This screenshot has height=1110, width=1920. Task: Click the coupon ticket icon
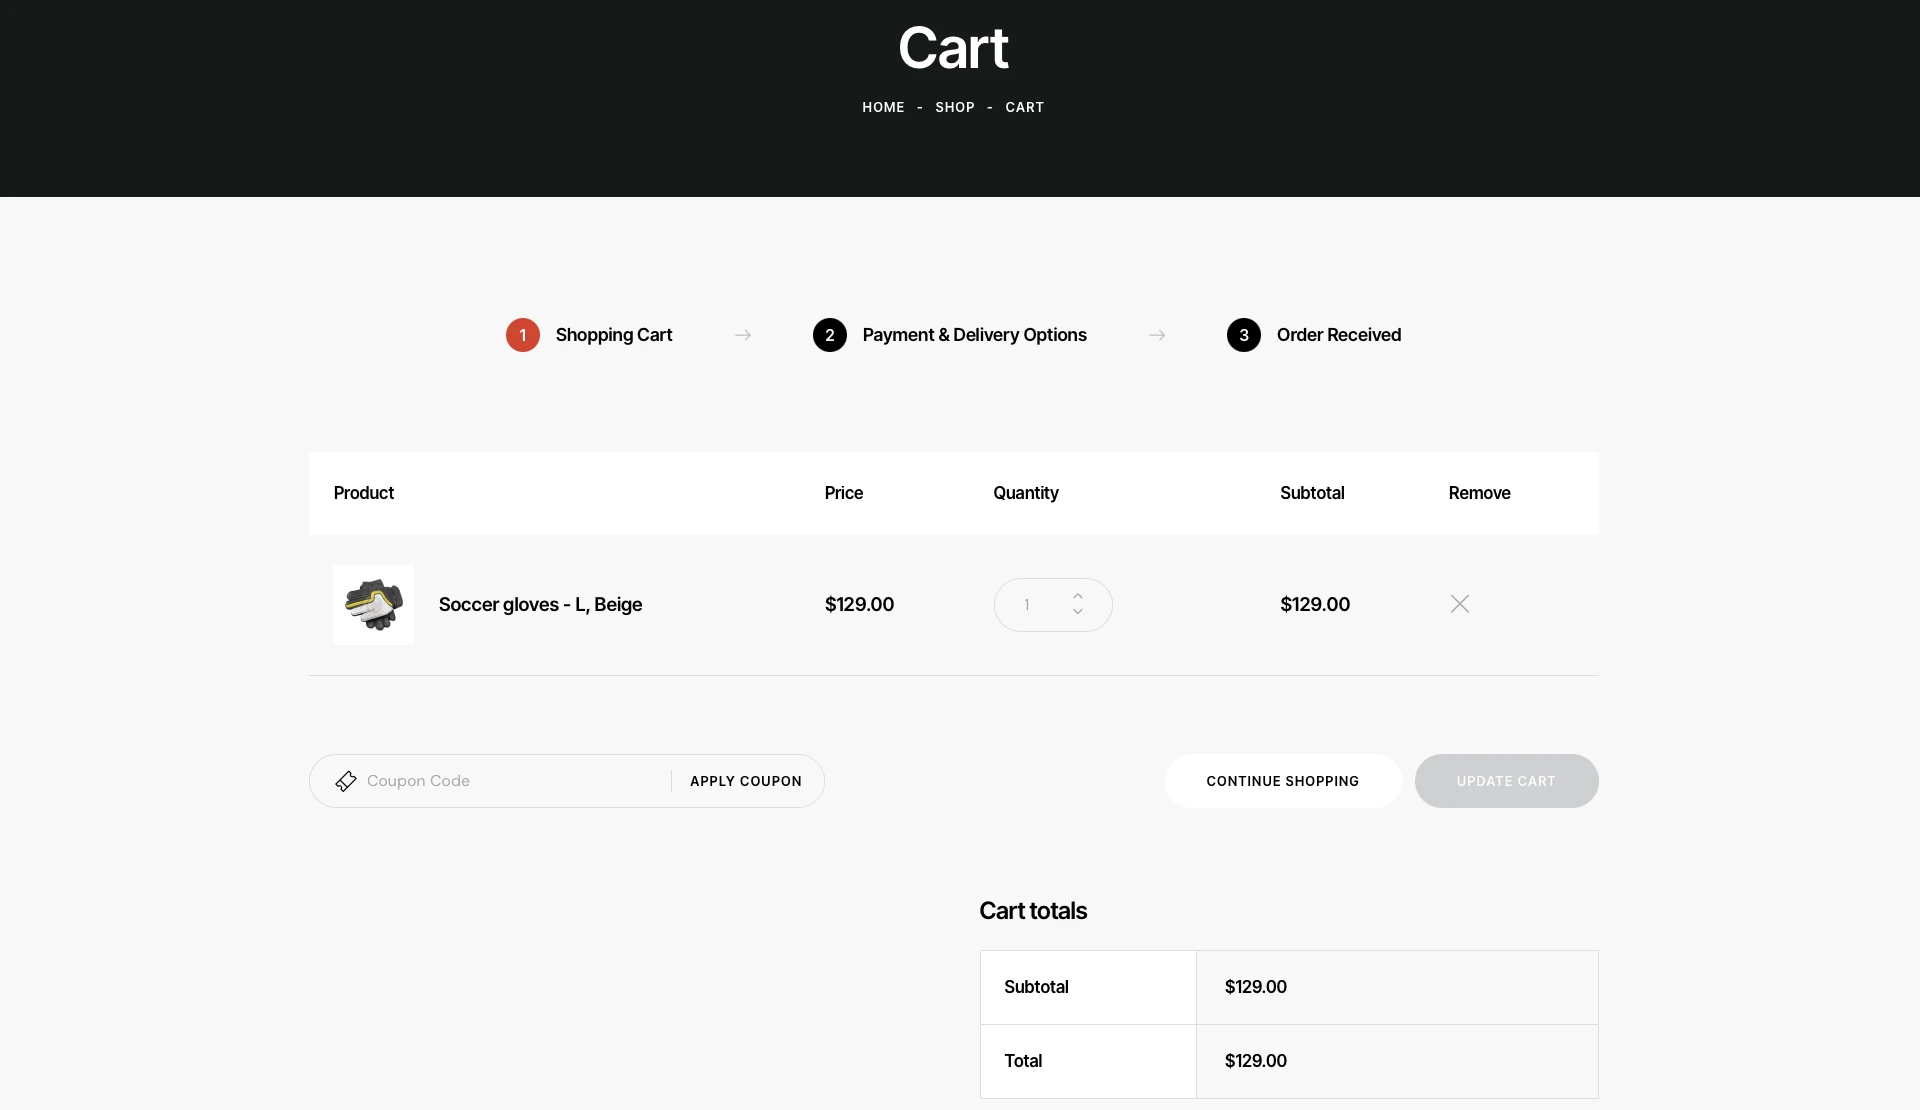346,781
